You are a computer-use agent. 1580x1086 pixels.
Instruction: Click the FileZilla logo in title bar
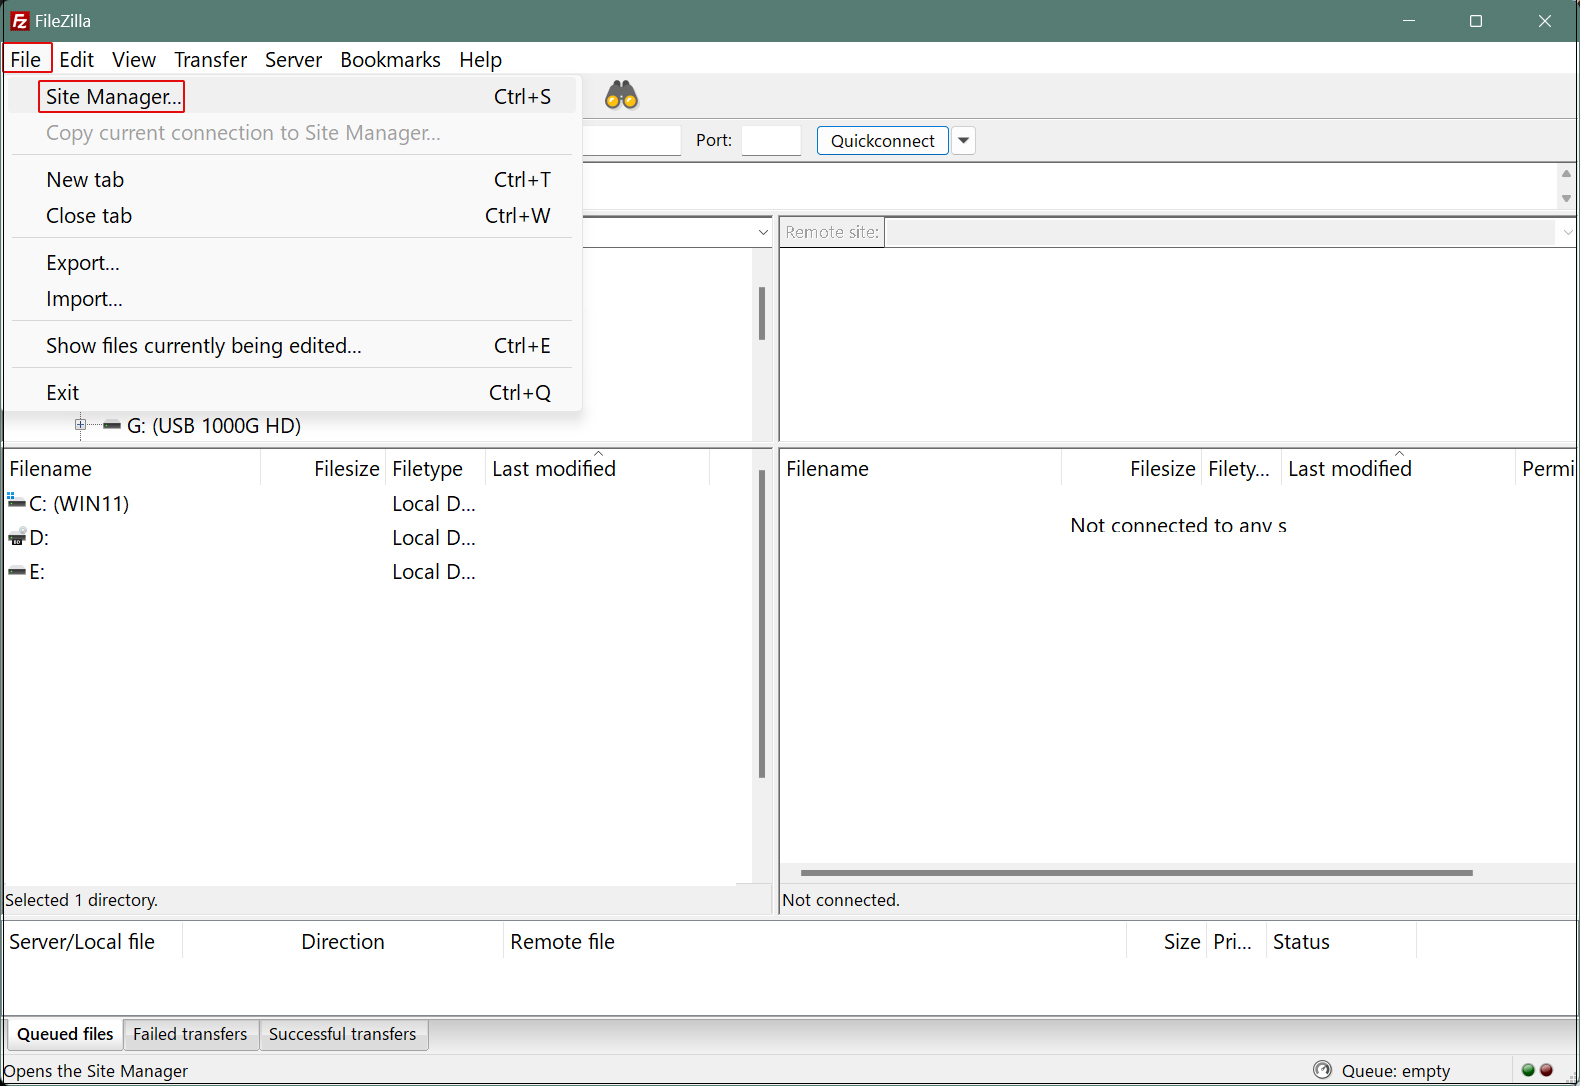pos(19,21)
